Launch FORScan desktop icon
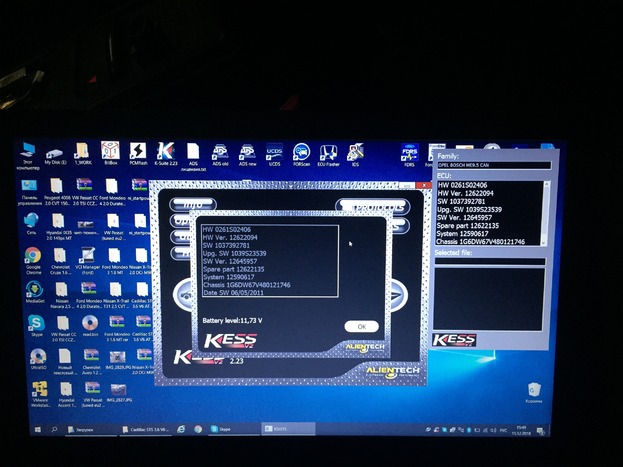This screenshot has width=623, height=467. pyautogui.click(x=301, y=152)
